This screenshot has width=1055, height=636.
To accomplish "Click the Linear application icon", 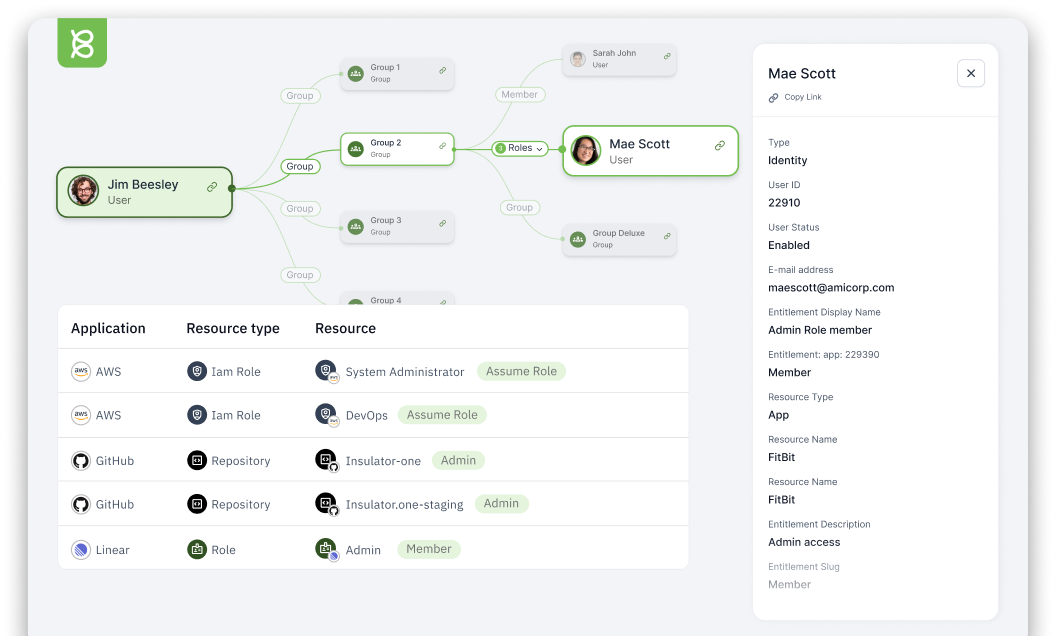I will (x=80, y=549).
